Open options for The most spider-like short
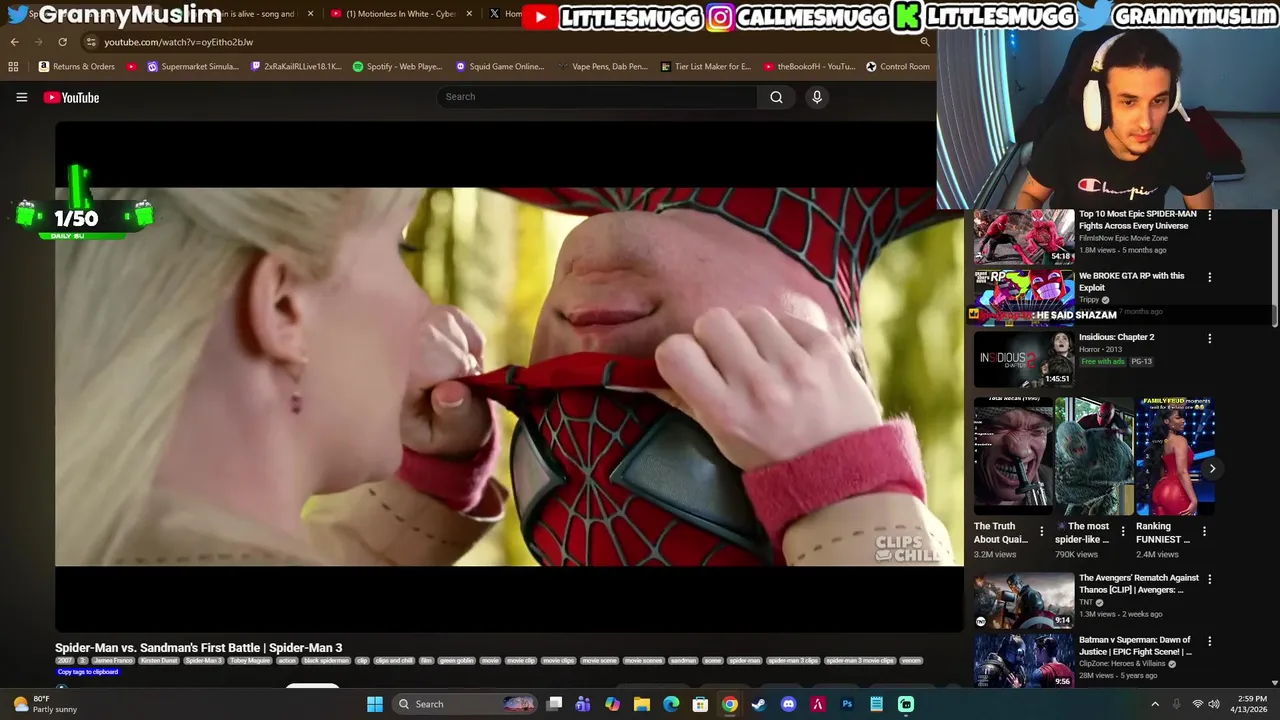 1122,531
